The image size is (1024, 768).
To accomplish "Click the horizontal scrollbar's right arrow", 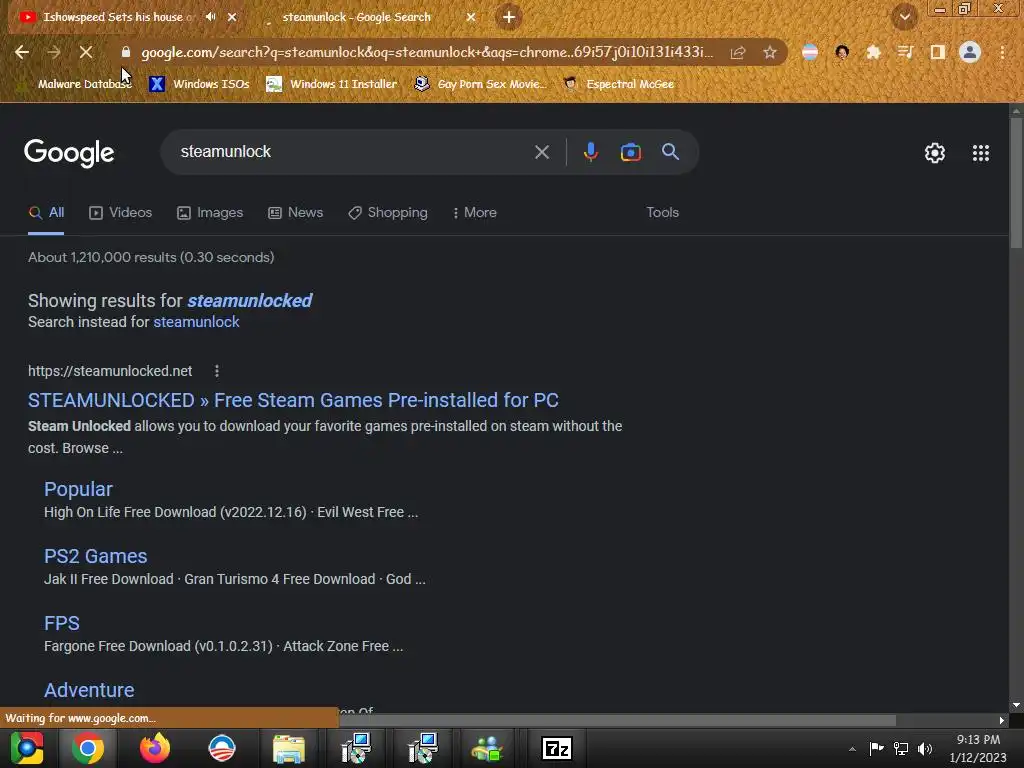I will [1002, 720].
